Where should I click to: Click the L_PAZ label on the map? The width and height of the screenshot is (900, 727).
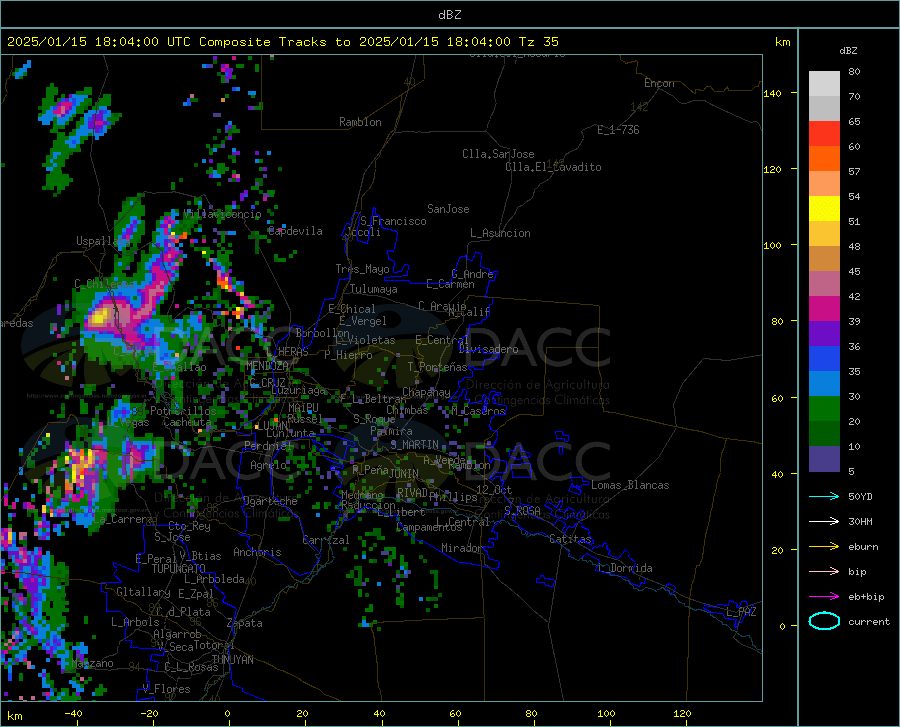tap(741, 612)
